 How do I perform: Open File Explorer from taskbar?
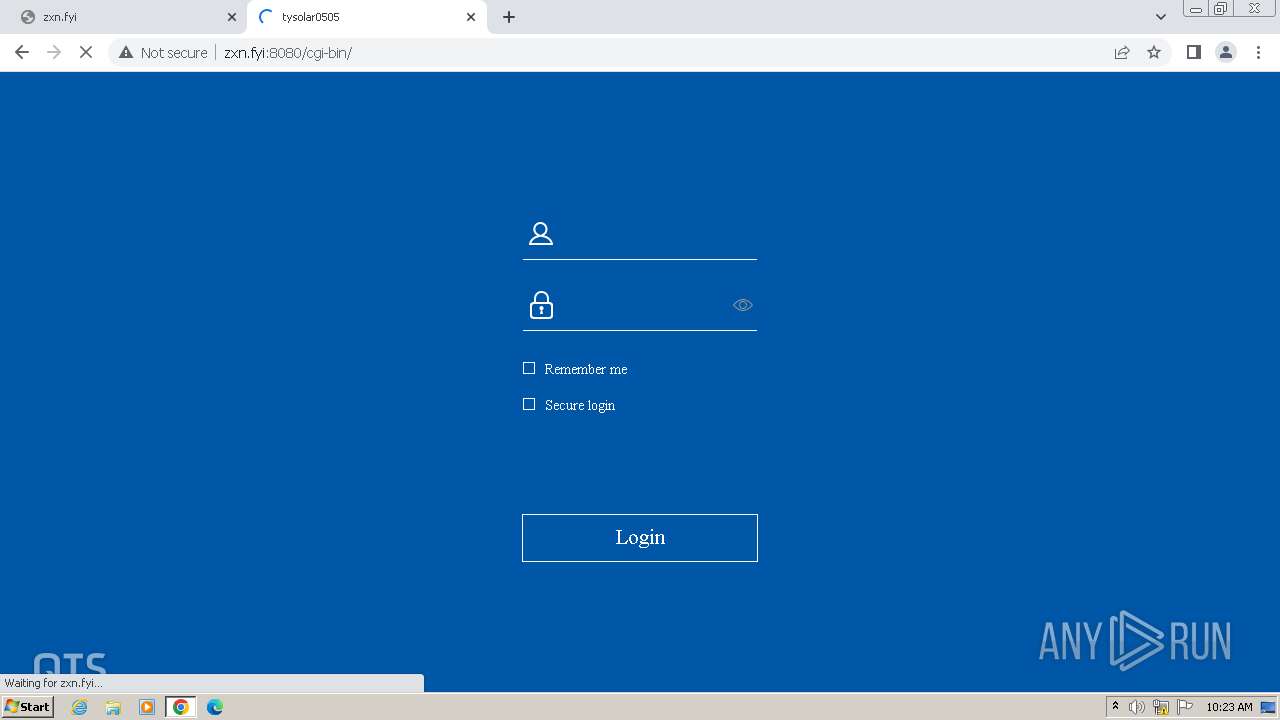113,707
